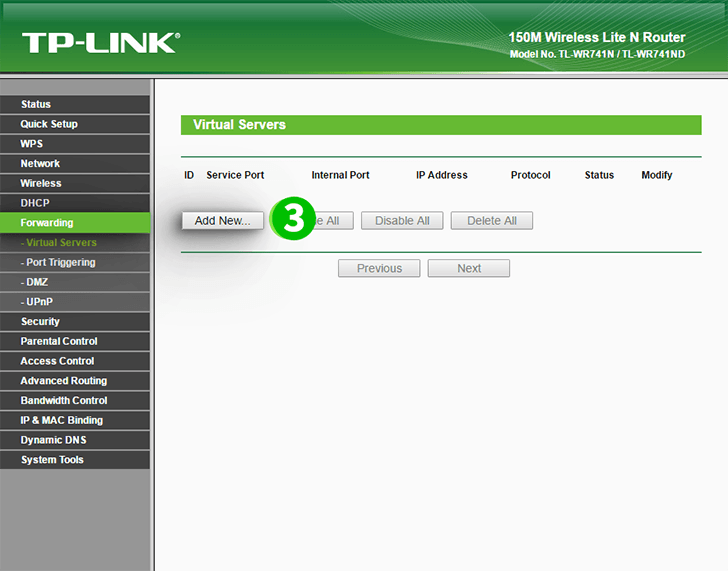Open Bandwidth Control settings
Screen dimensions: 728x571
pos(75,400)
